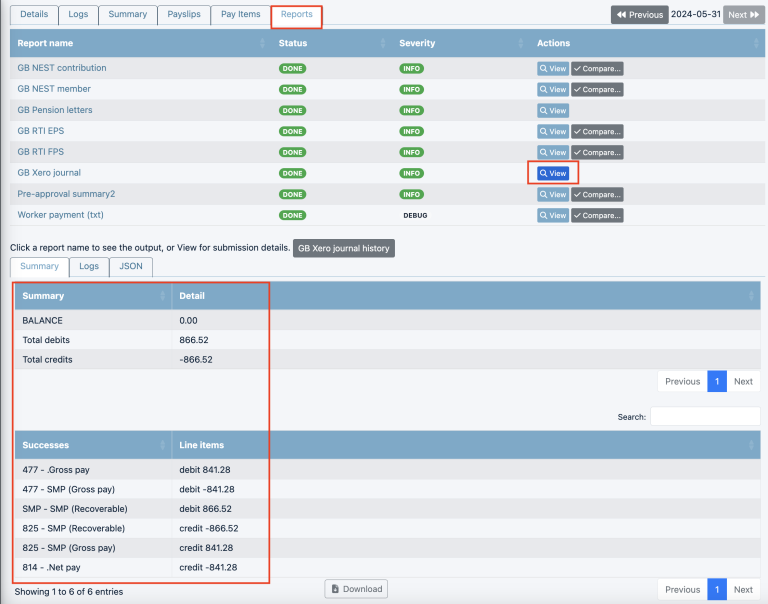Screen dimensions: 768x604
Task: Open GB Pension letters report
Action: click(x=55, y=110)
